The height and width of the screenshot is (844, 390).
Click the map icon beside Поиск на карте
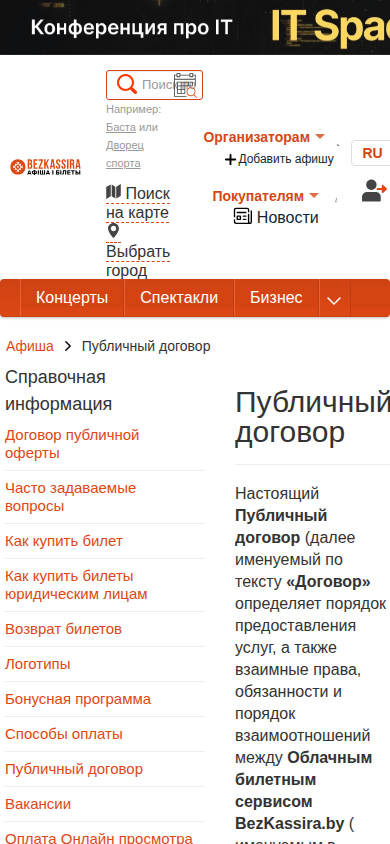point(114,192)
